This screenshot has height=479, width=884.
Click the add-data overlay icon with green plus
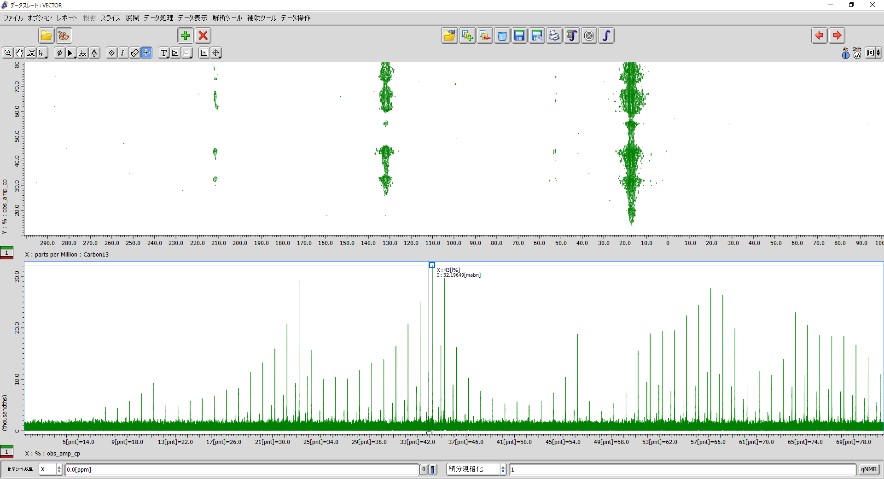[467, 36]
